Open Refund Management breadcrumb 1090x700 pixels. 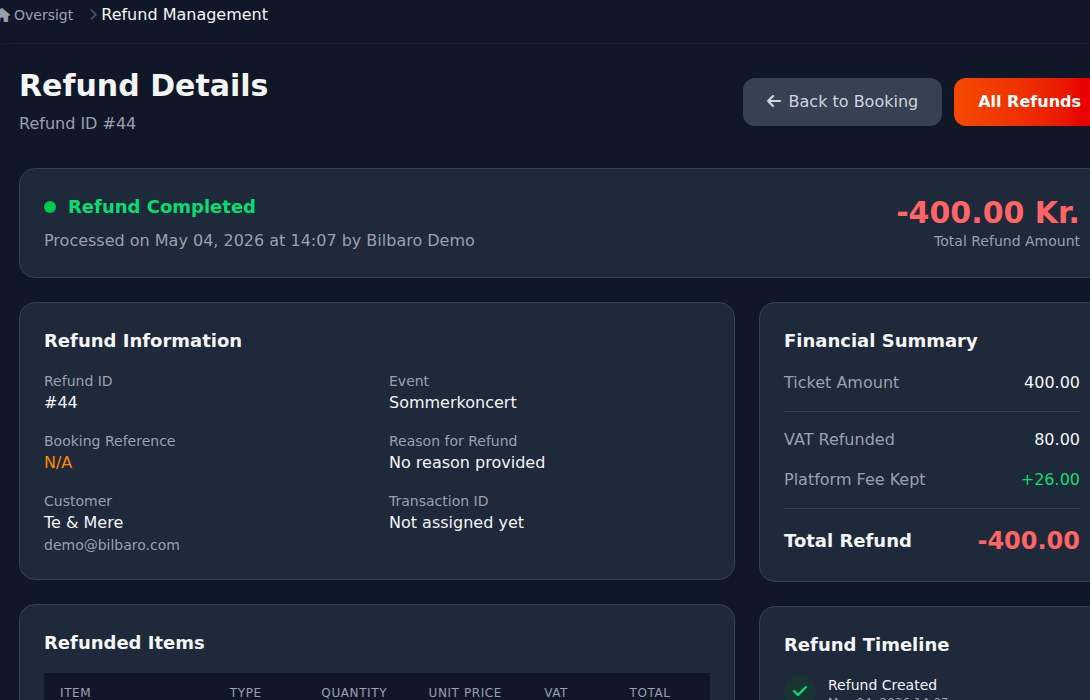coord(184,15)
